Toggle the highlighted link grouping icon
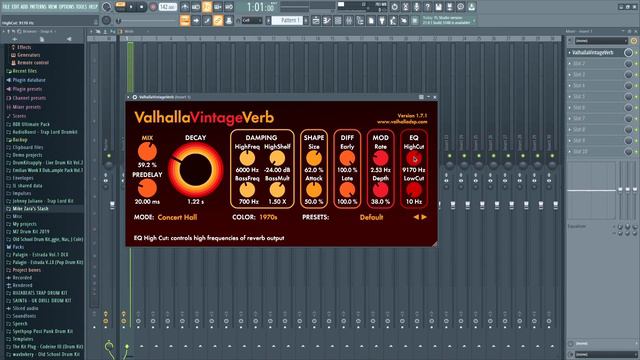Image resolution: width=640 pixels, height=360 pixels. pos(218,20)
